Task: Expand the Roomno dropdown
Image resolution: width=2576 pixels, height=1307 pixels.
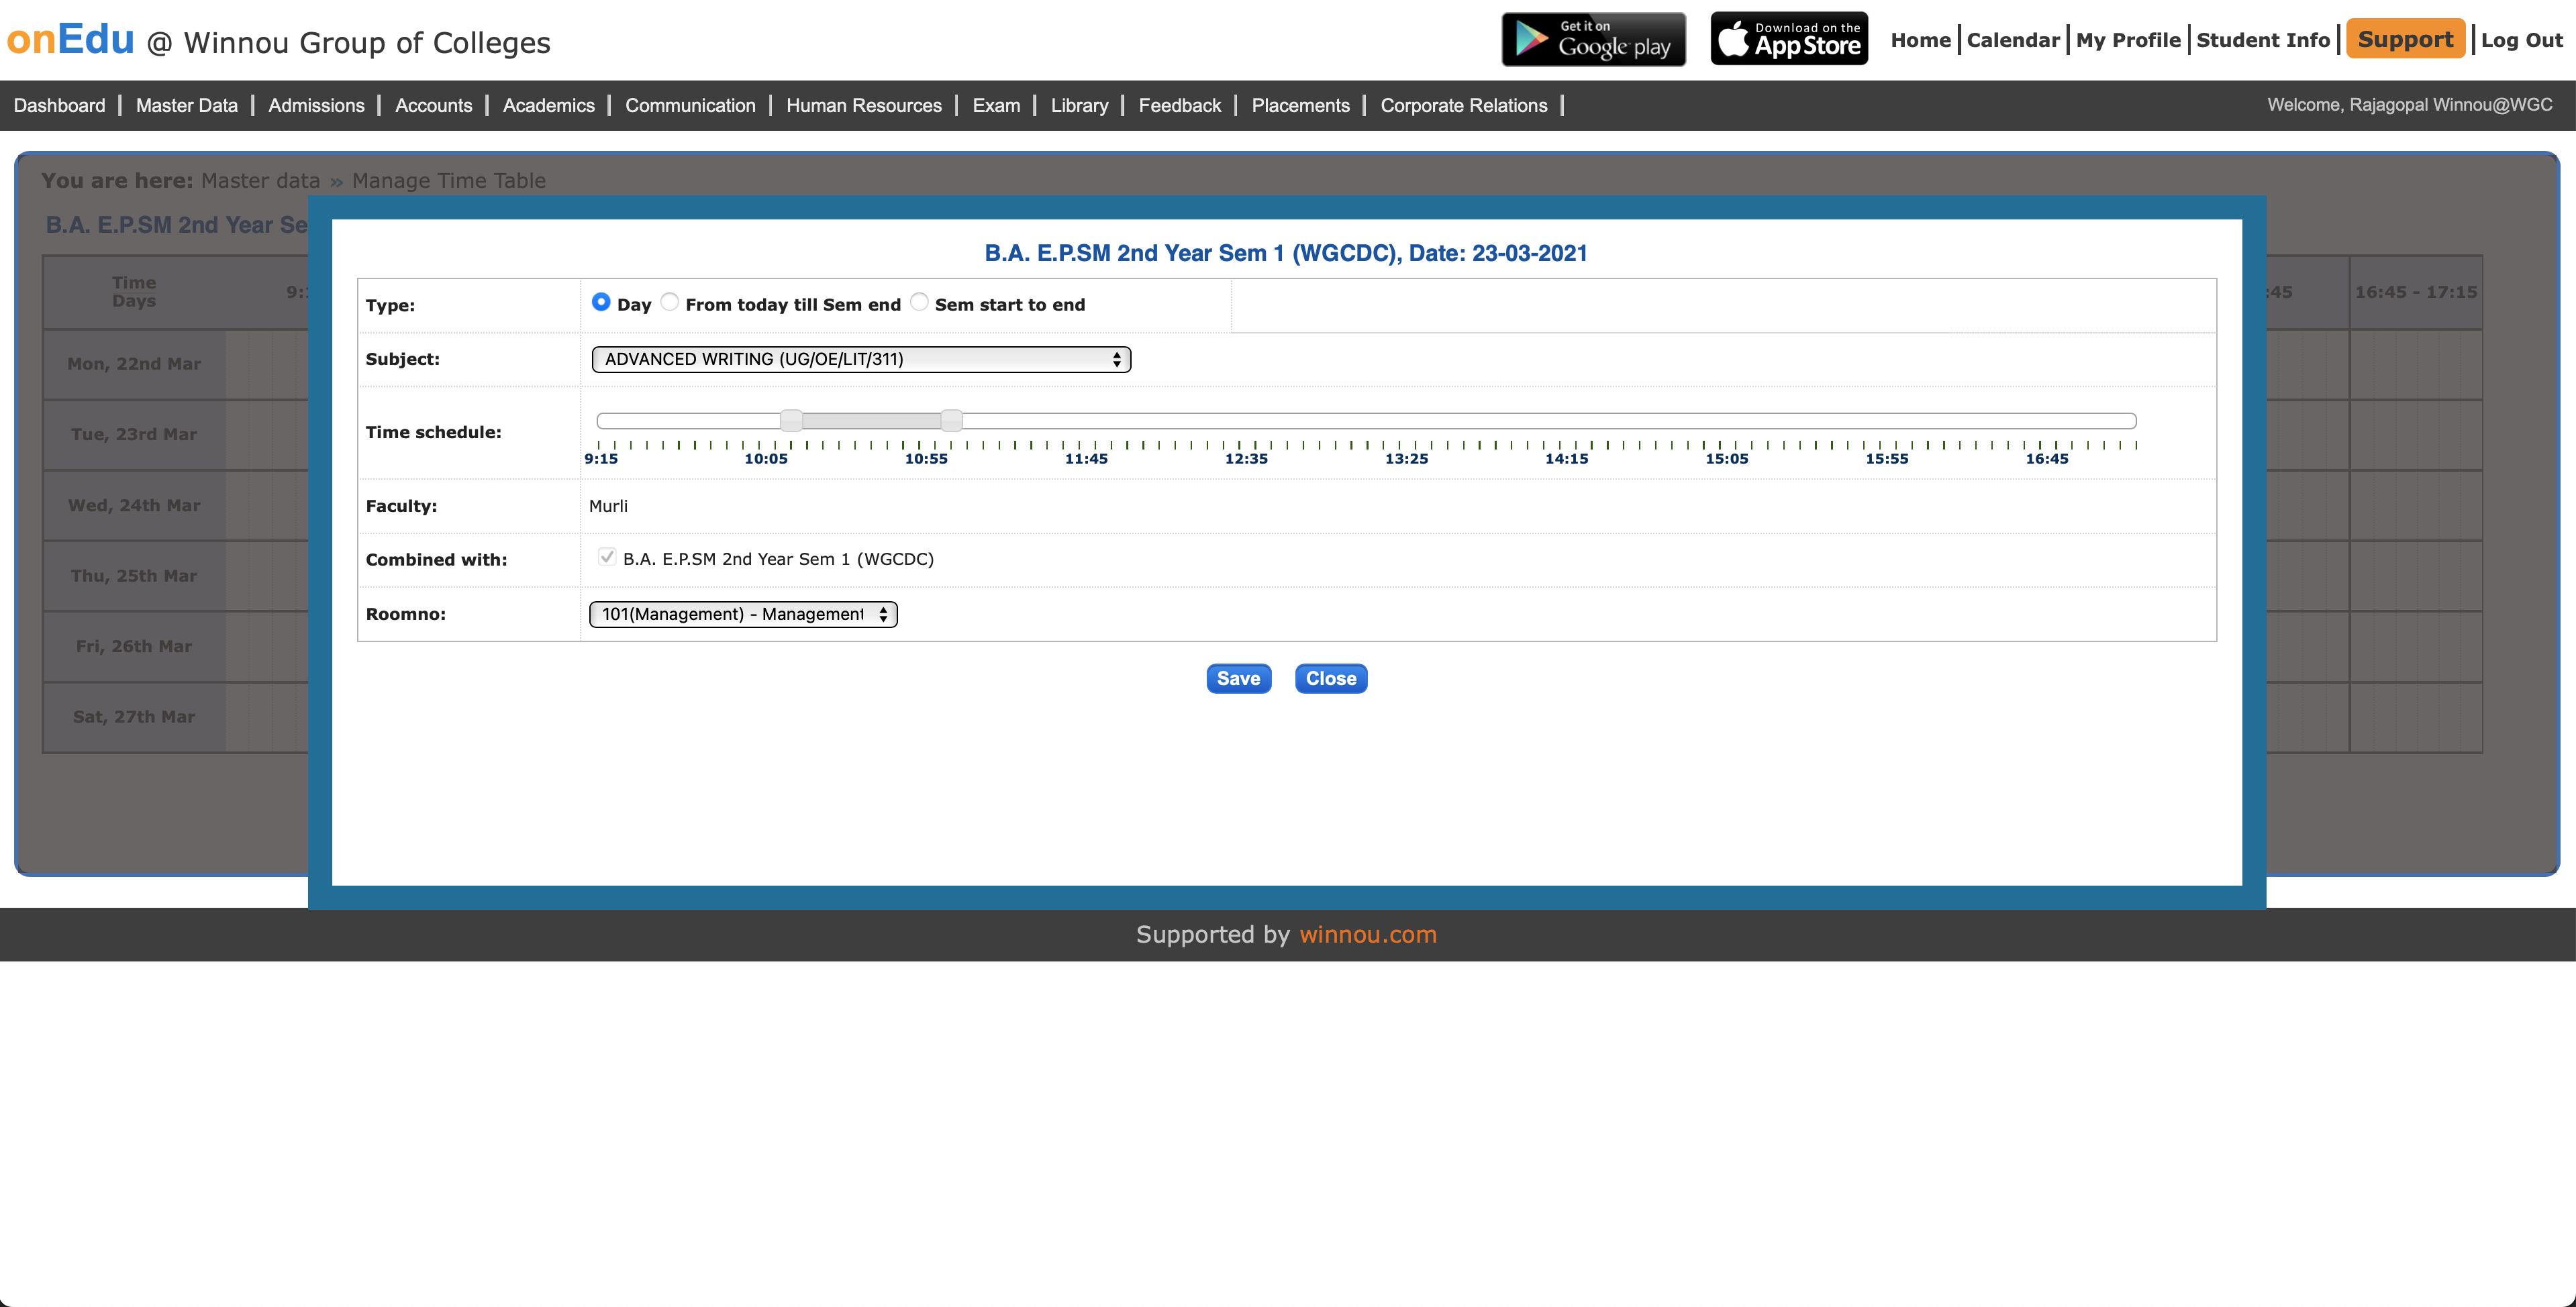Action: pyautogui.click(x=743, y=614)
